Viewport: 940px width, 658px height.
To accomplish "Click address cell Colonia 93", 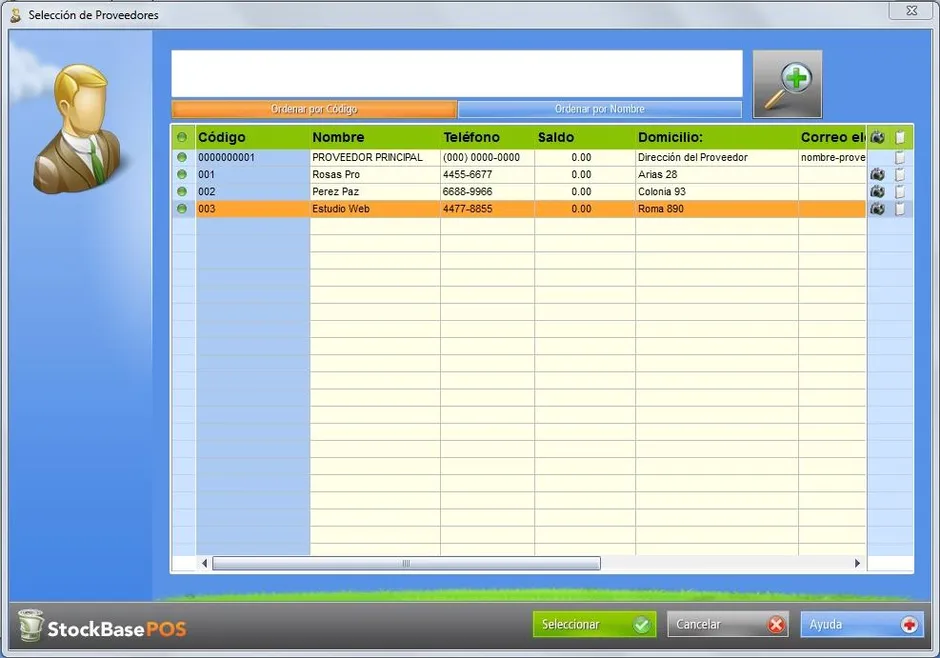I will (717, 192).
